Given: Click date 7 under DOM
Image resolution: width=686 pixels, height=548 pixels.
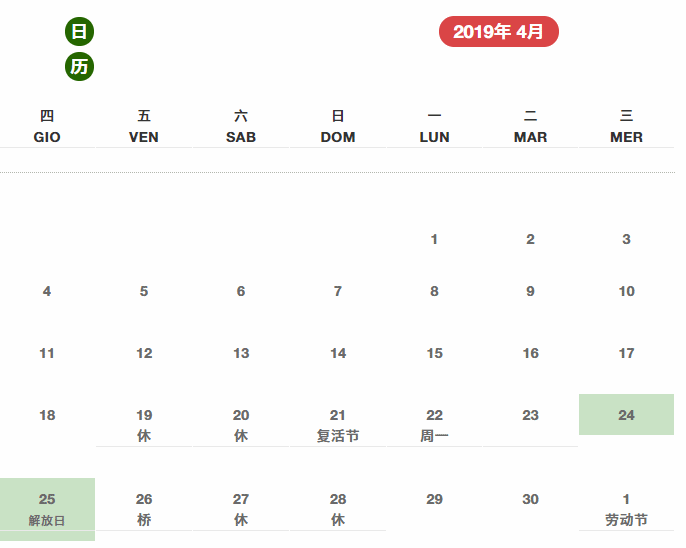Looking at the screenshot, I should 338,291.
